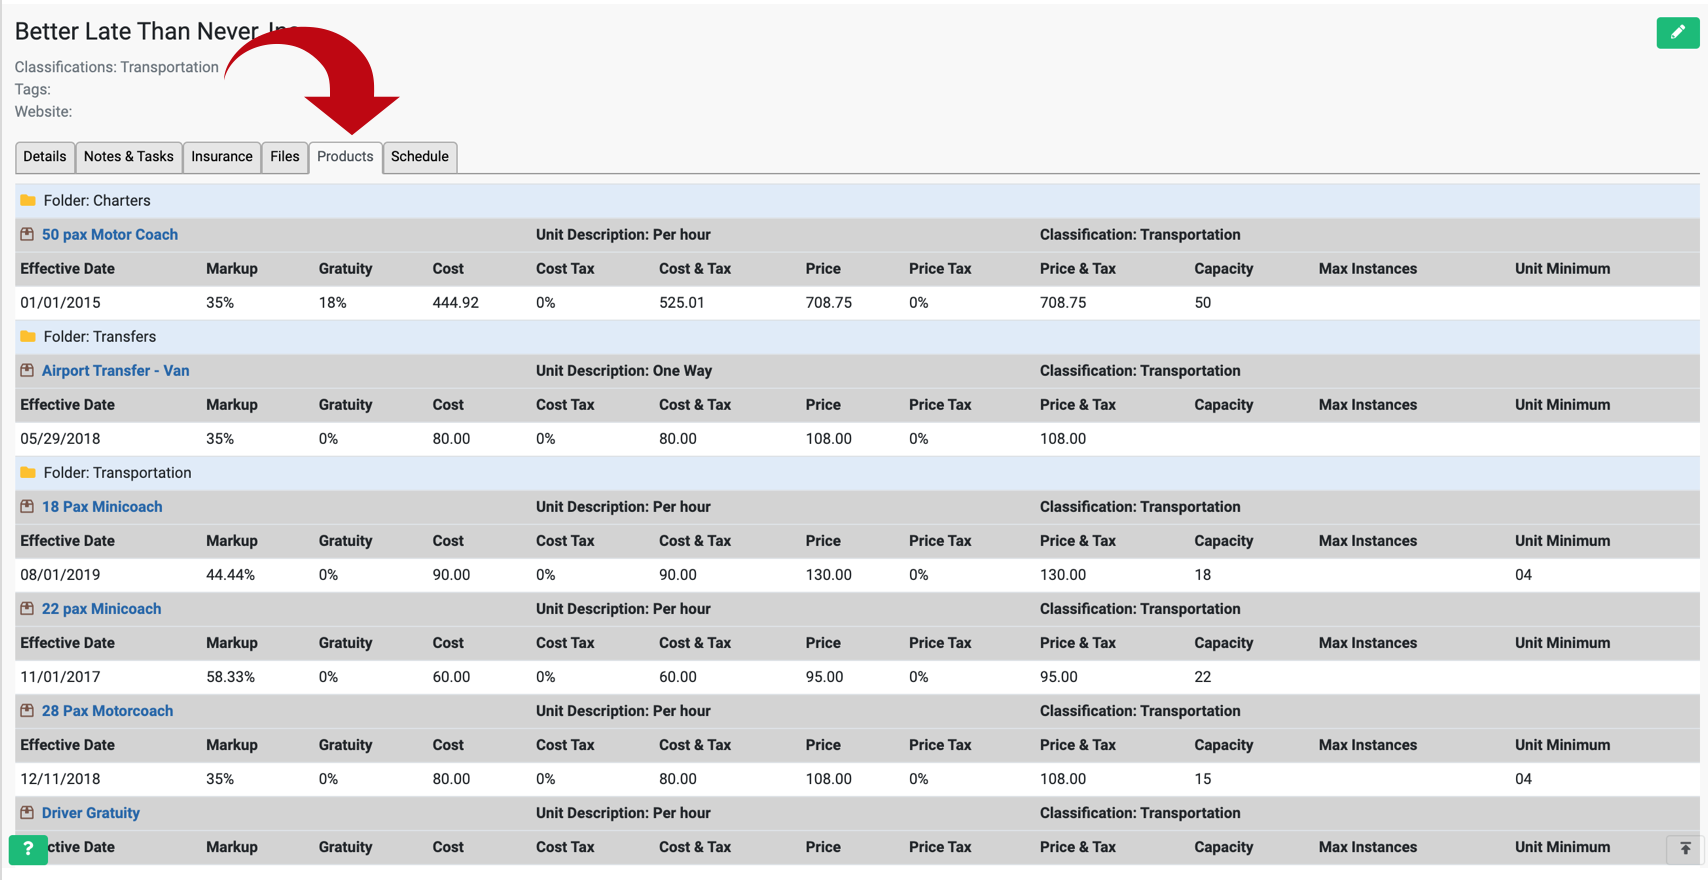The width and height of the screenshot is (1708, 880).
Task: Click Unit Description: One Way text
Action: [624, 370]
